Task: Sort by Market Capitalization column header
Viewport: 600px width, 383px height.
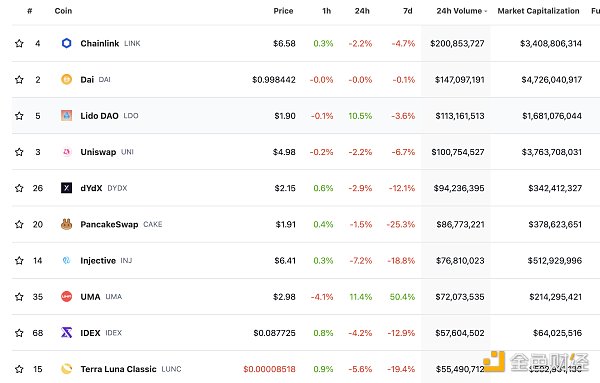Action: pyautogui.click(x=538, y=11)
